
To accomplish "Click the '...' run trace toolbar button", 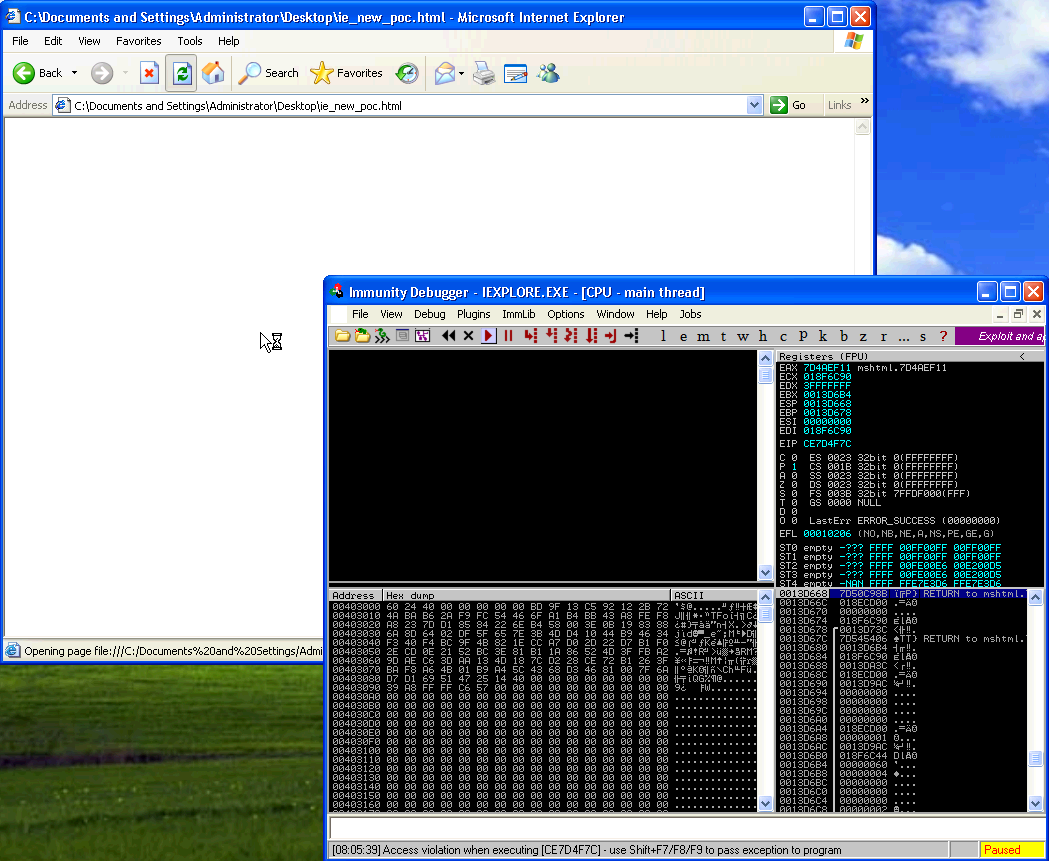I will click(904, 336).
